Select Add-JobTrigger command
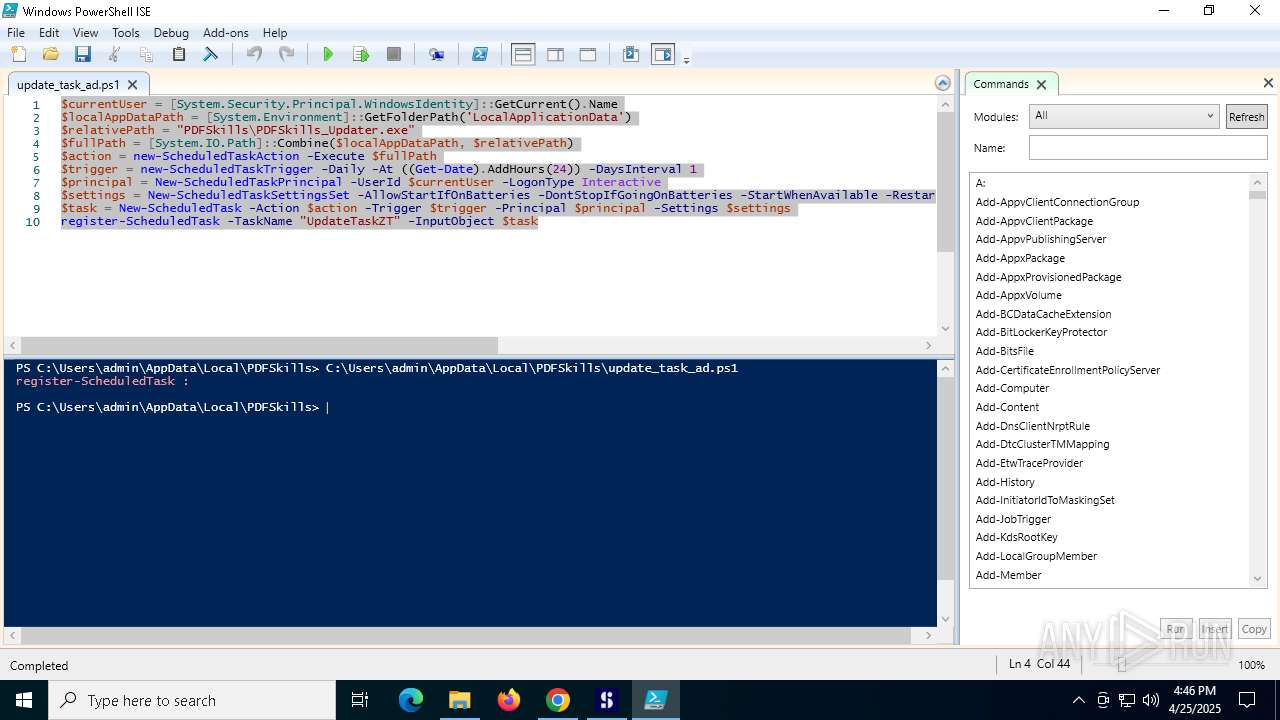This screenshot has width=1280, height=720. click(x=1013, y=519)
